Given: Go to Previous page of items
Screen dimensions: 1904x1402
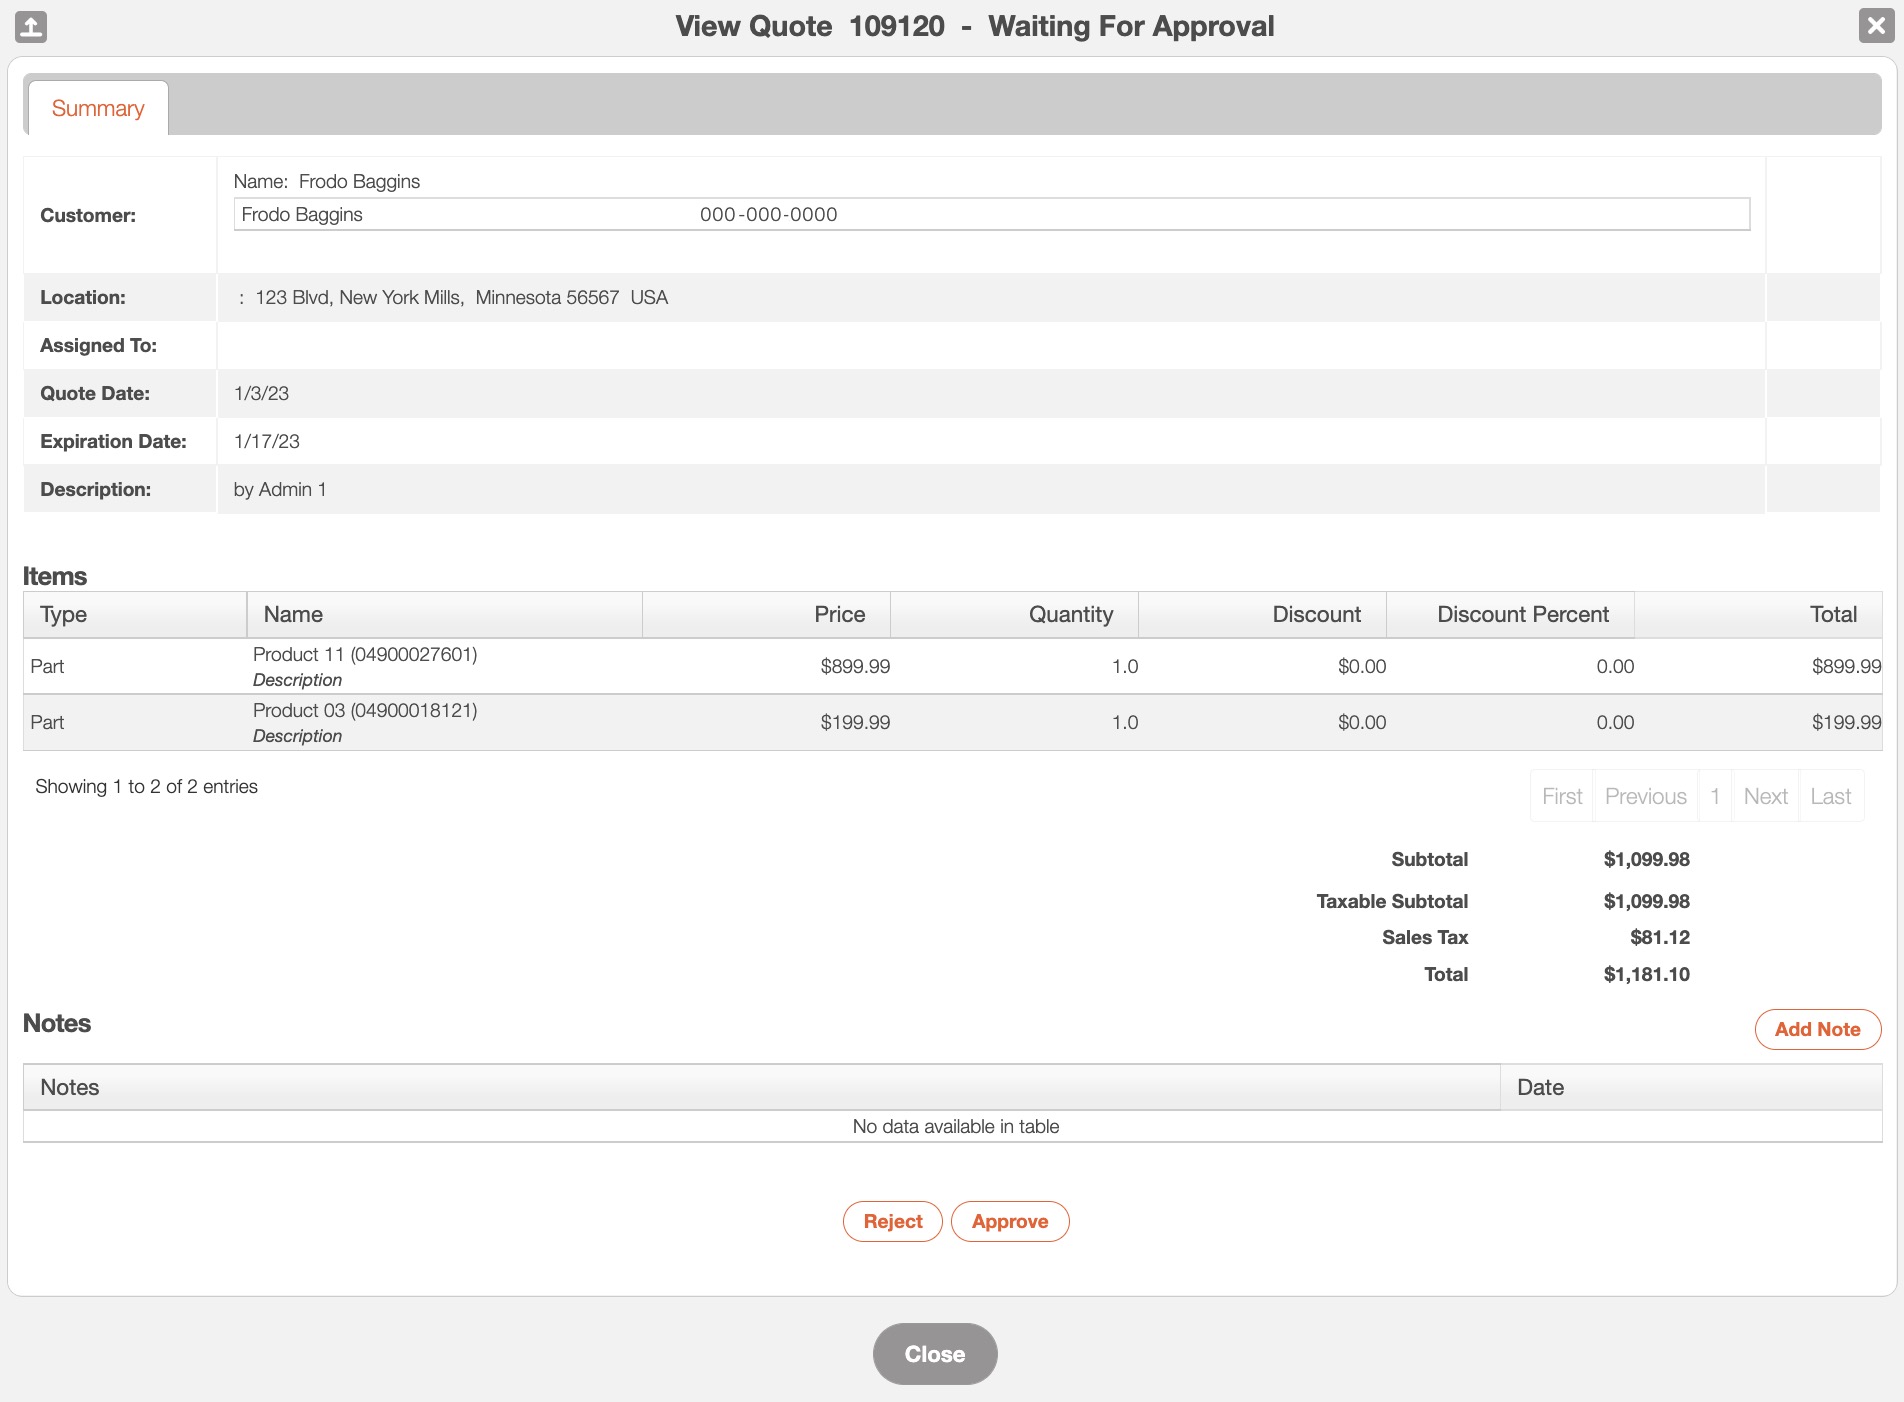Looking at the screenshot, I should tap(1645, 796).
